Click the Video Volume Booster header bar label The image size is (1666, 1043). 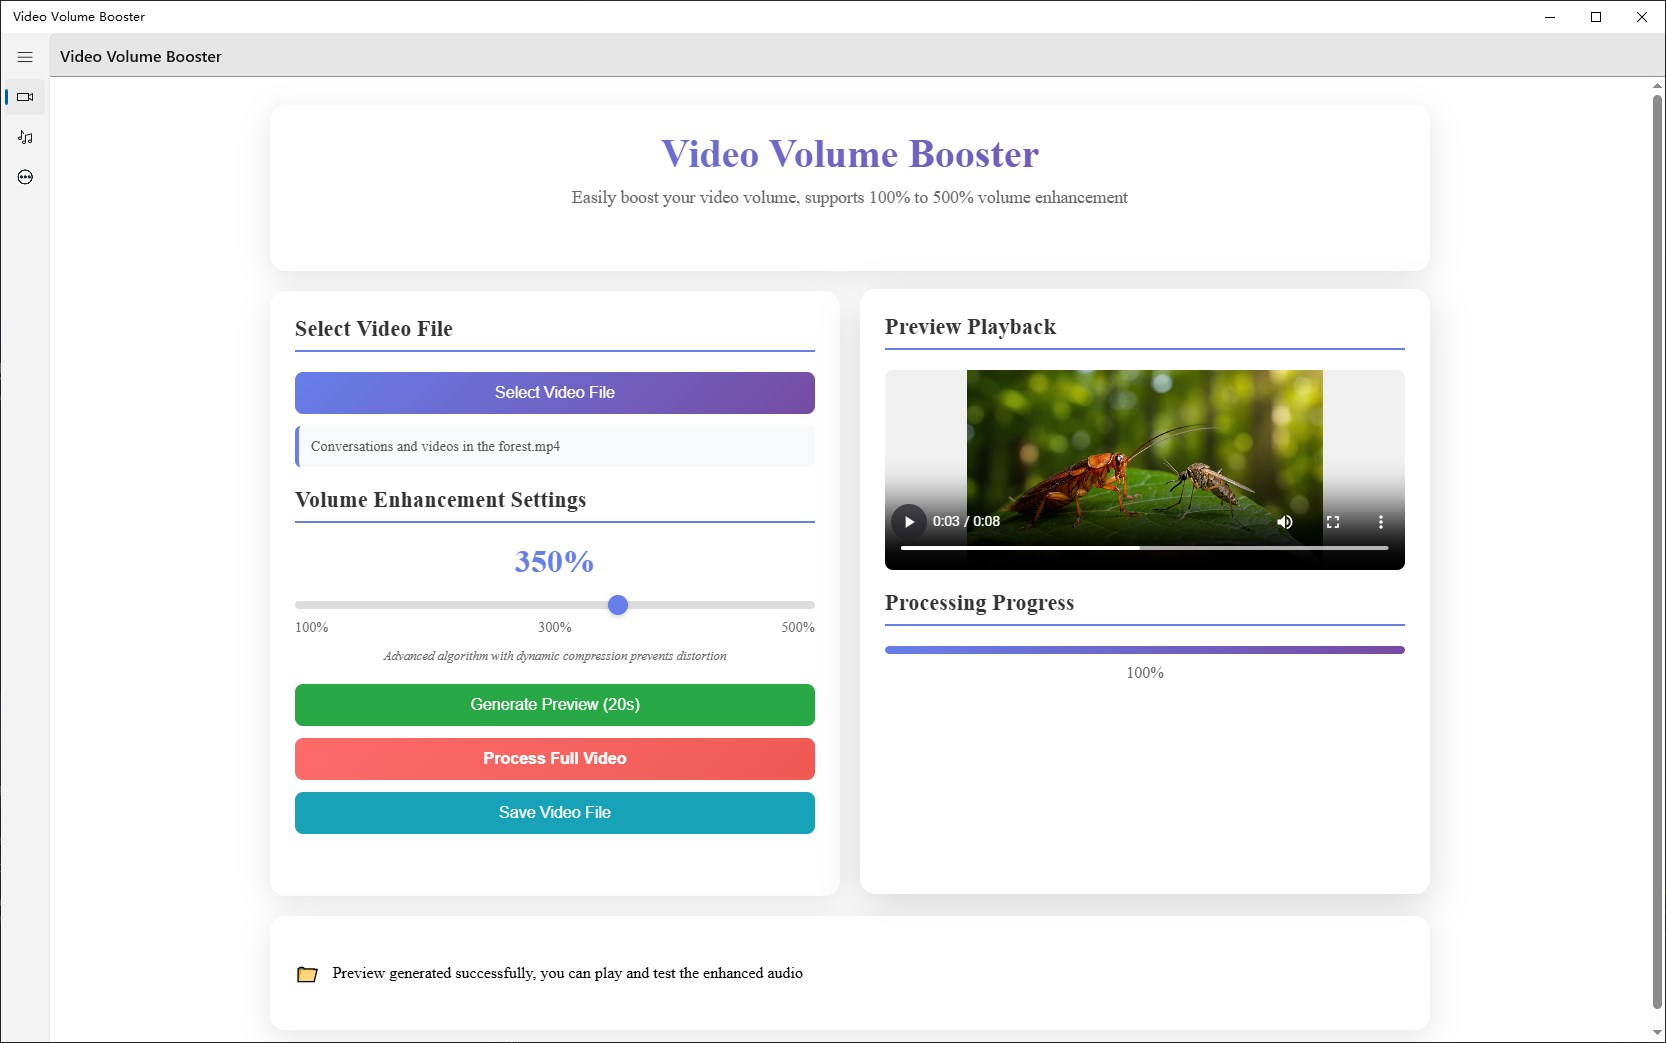tap(140, 56)
